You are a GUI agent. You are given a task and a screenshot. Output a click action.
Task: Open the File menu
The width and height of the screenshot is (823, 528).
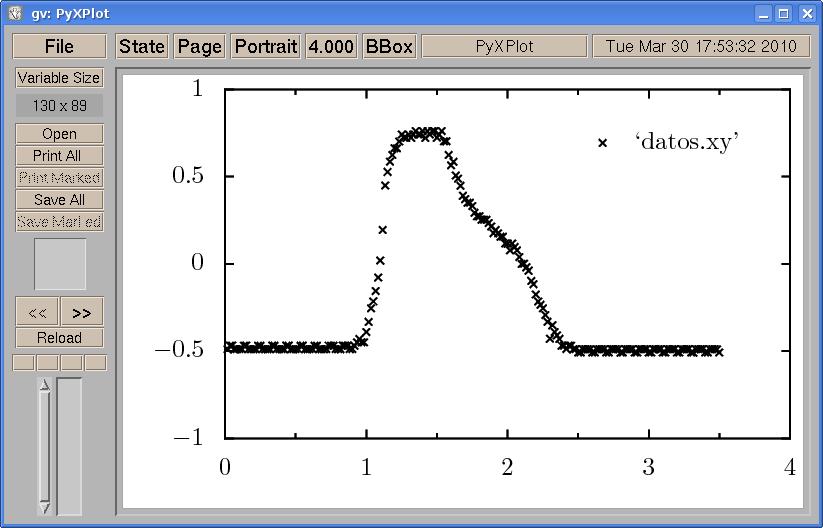pos(59,47)
